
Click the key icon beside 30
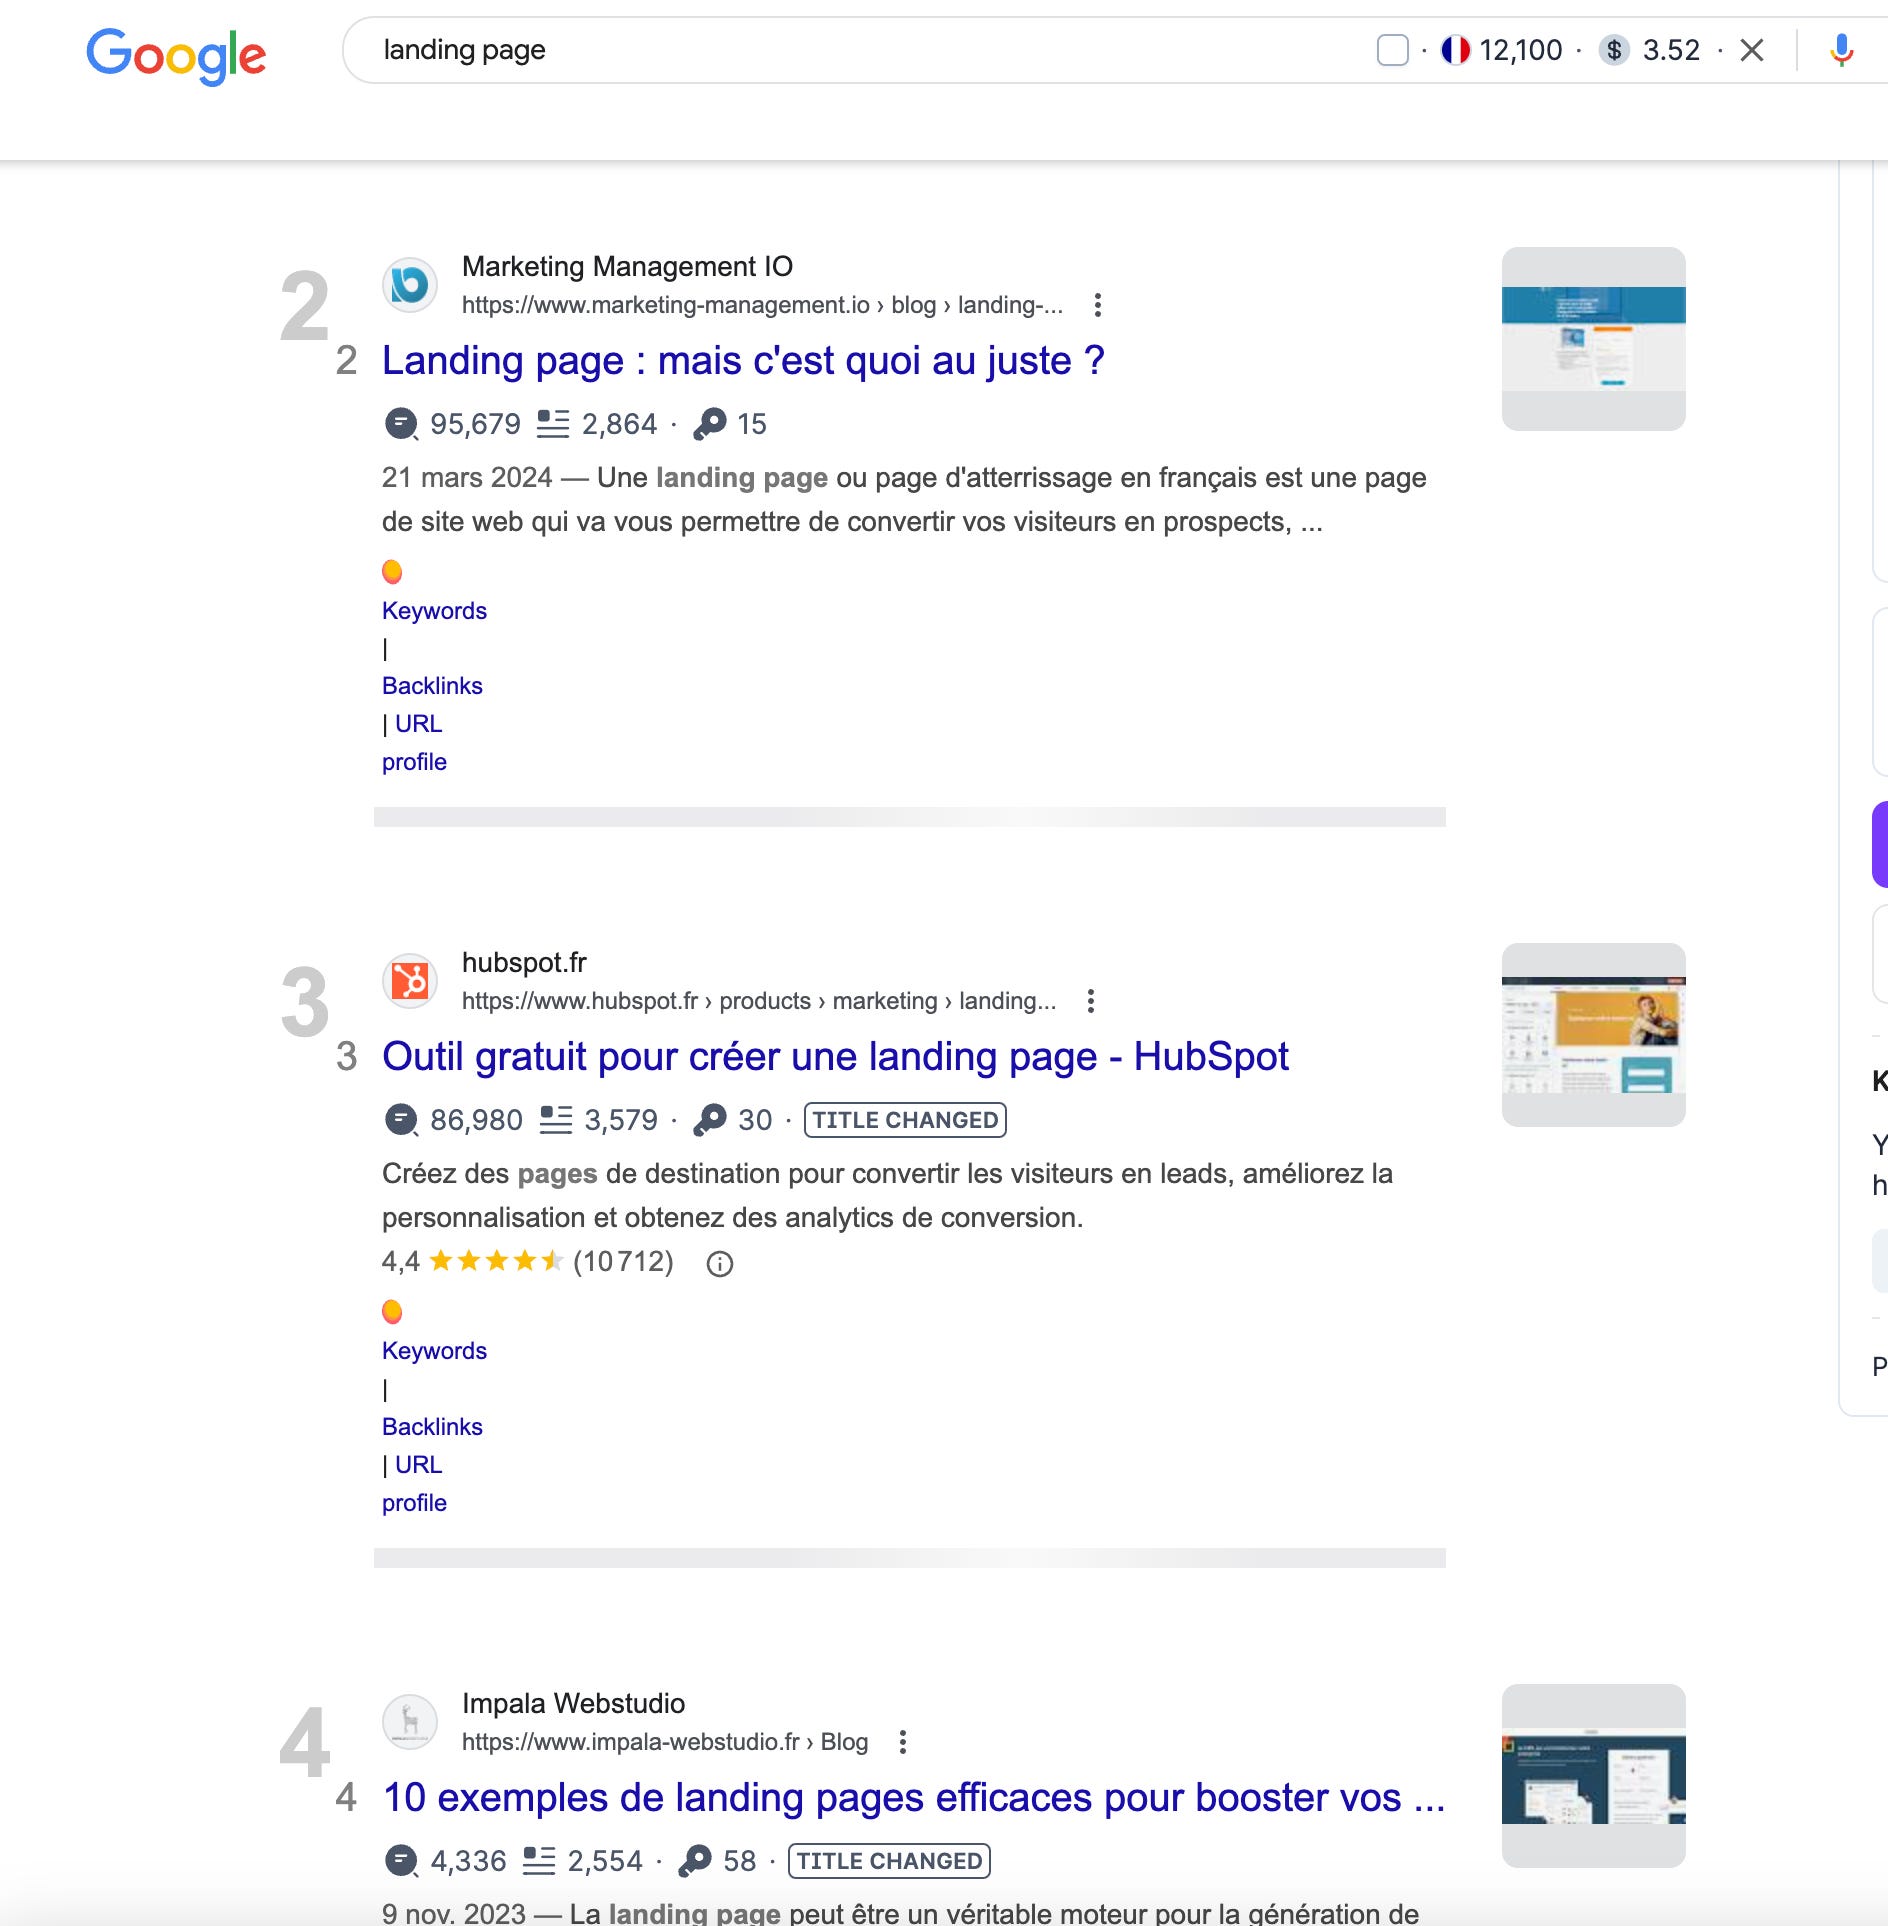[710, 1120]
